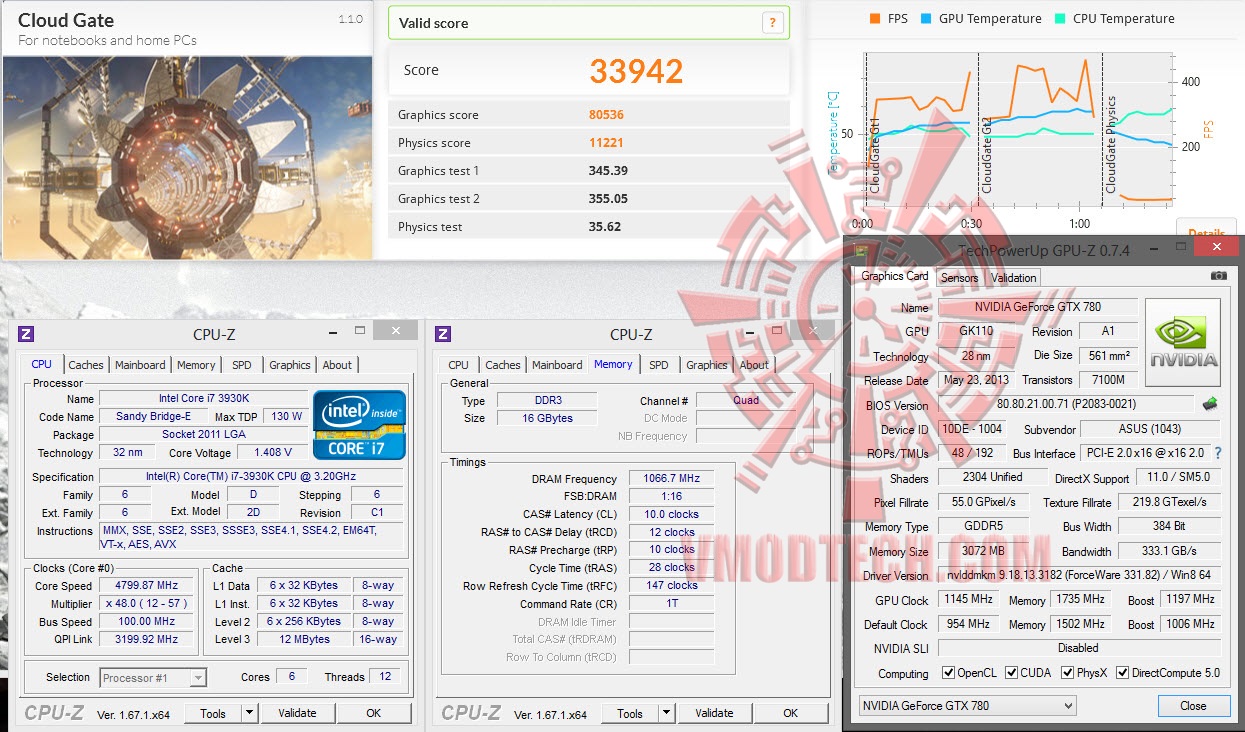Click the BIOS save chip icon in GPU-Z
The height and width of the screenshot is (732, 1245).
coord(1210,404)
